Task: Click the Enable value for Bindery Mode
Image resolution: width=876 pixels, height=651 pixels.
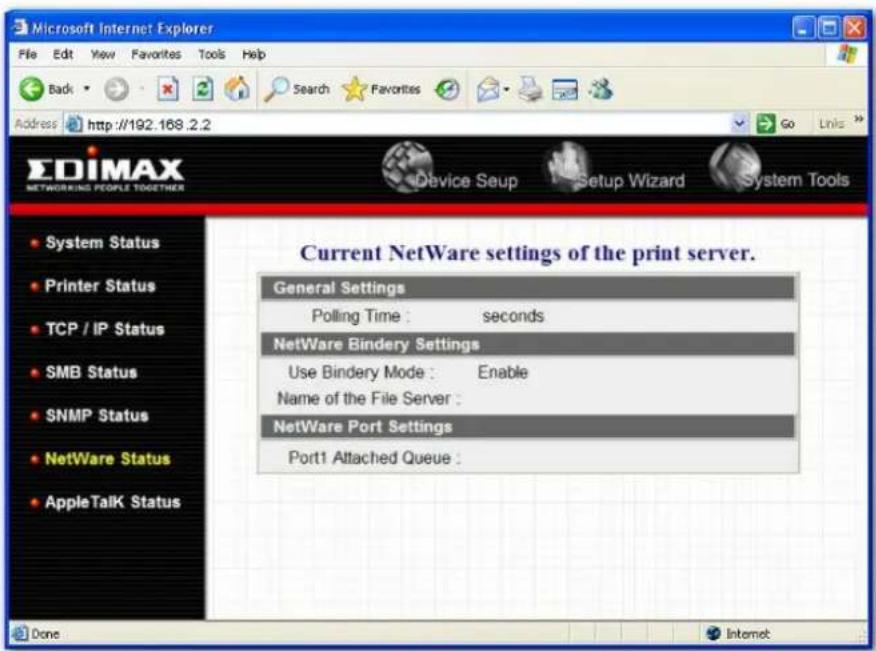Action: click(503, 372)
